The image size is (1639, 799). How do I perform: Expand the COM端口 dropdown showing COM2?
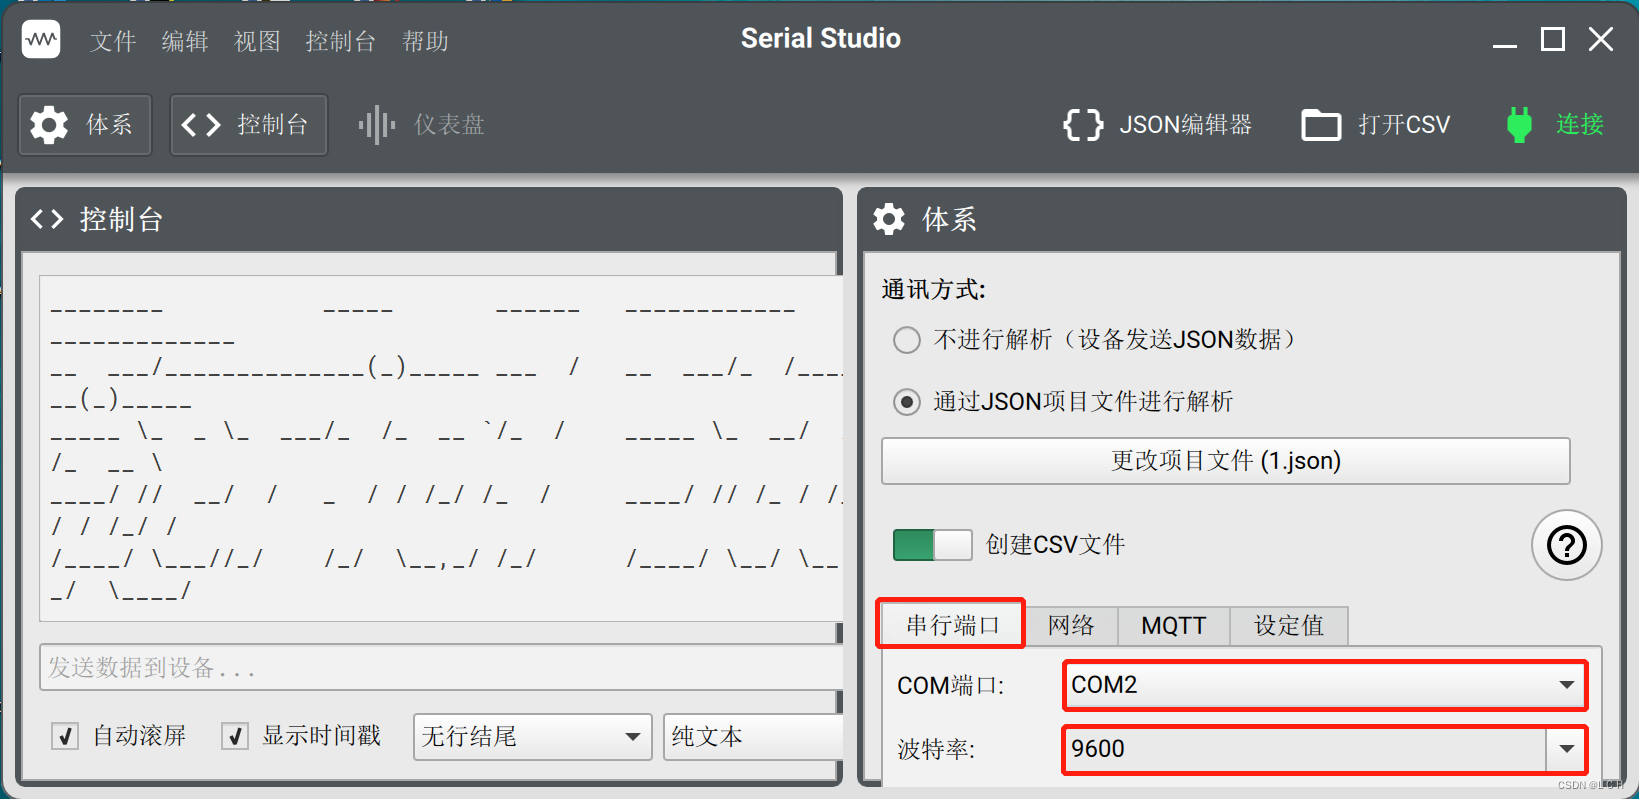pyautogui.click(x=1325, y=685)
